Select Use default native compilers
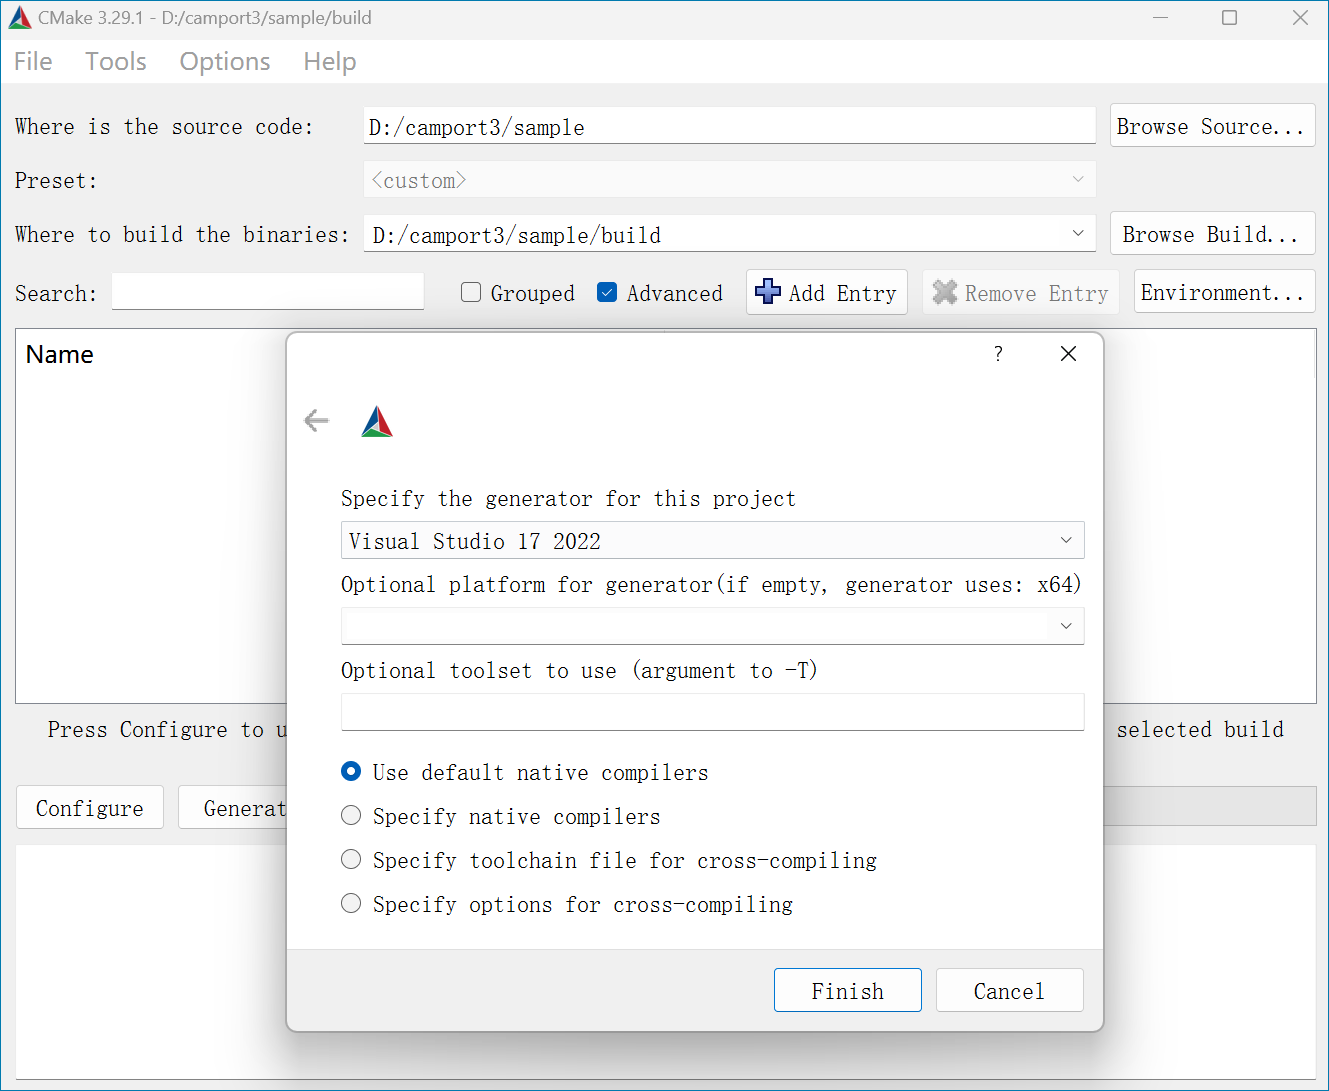Viewport: 1329px width, 1091px height. pos(351,771)
